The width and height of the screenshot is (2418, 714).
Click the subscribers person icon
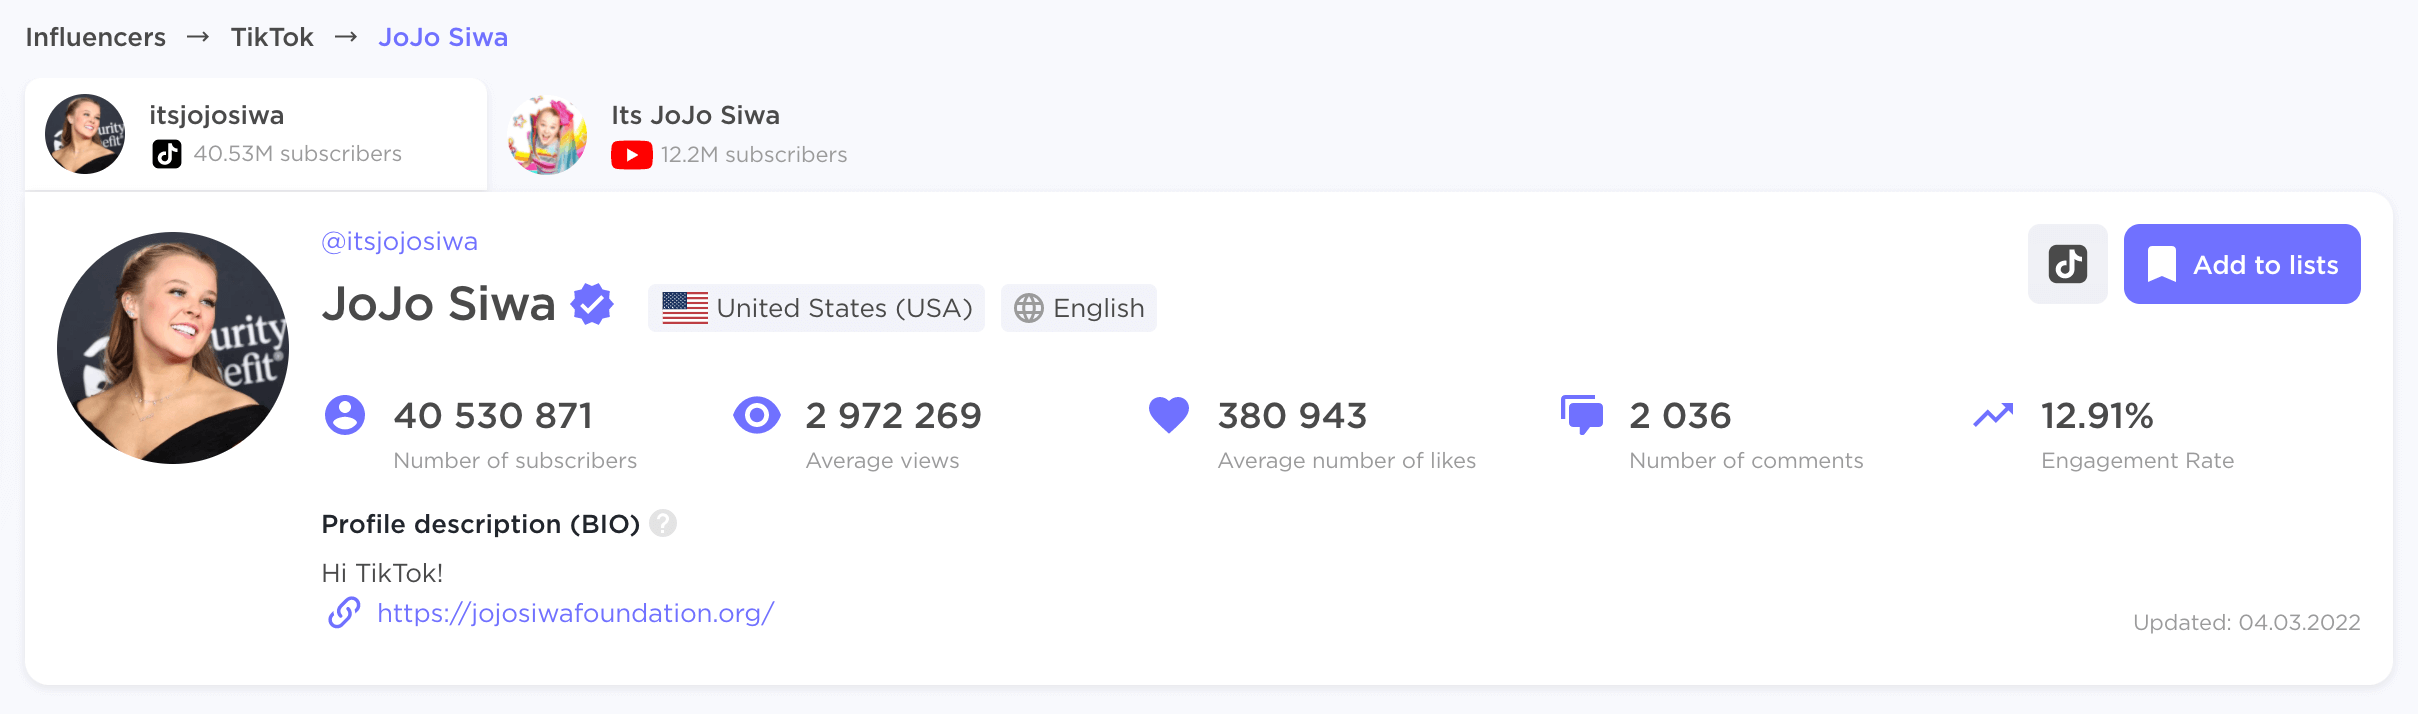[x=345, y=415]
